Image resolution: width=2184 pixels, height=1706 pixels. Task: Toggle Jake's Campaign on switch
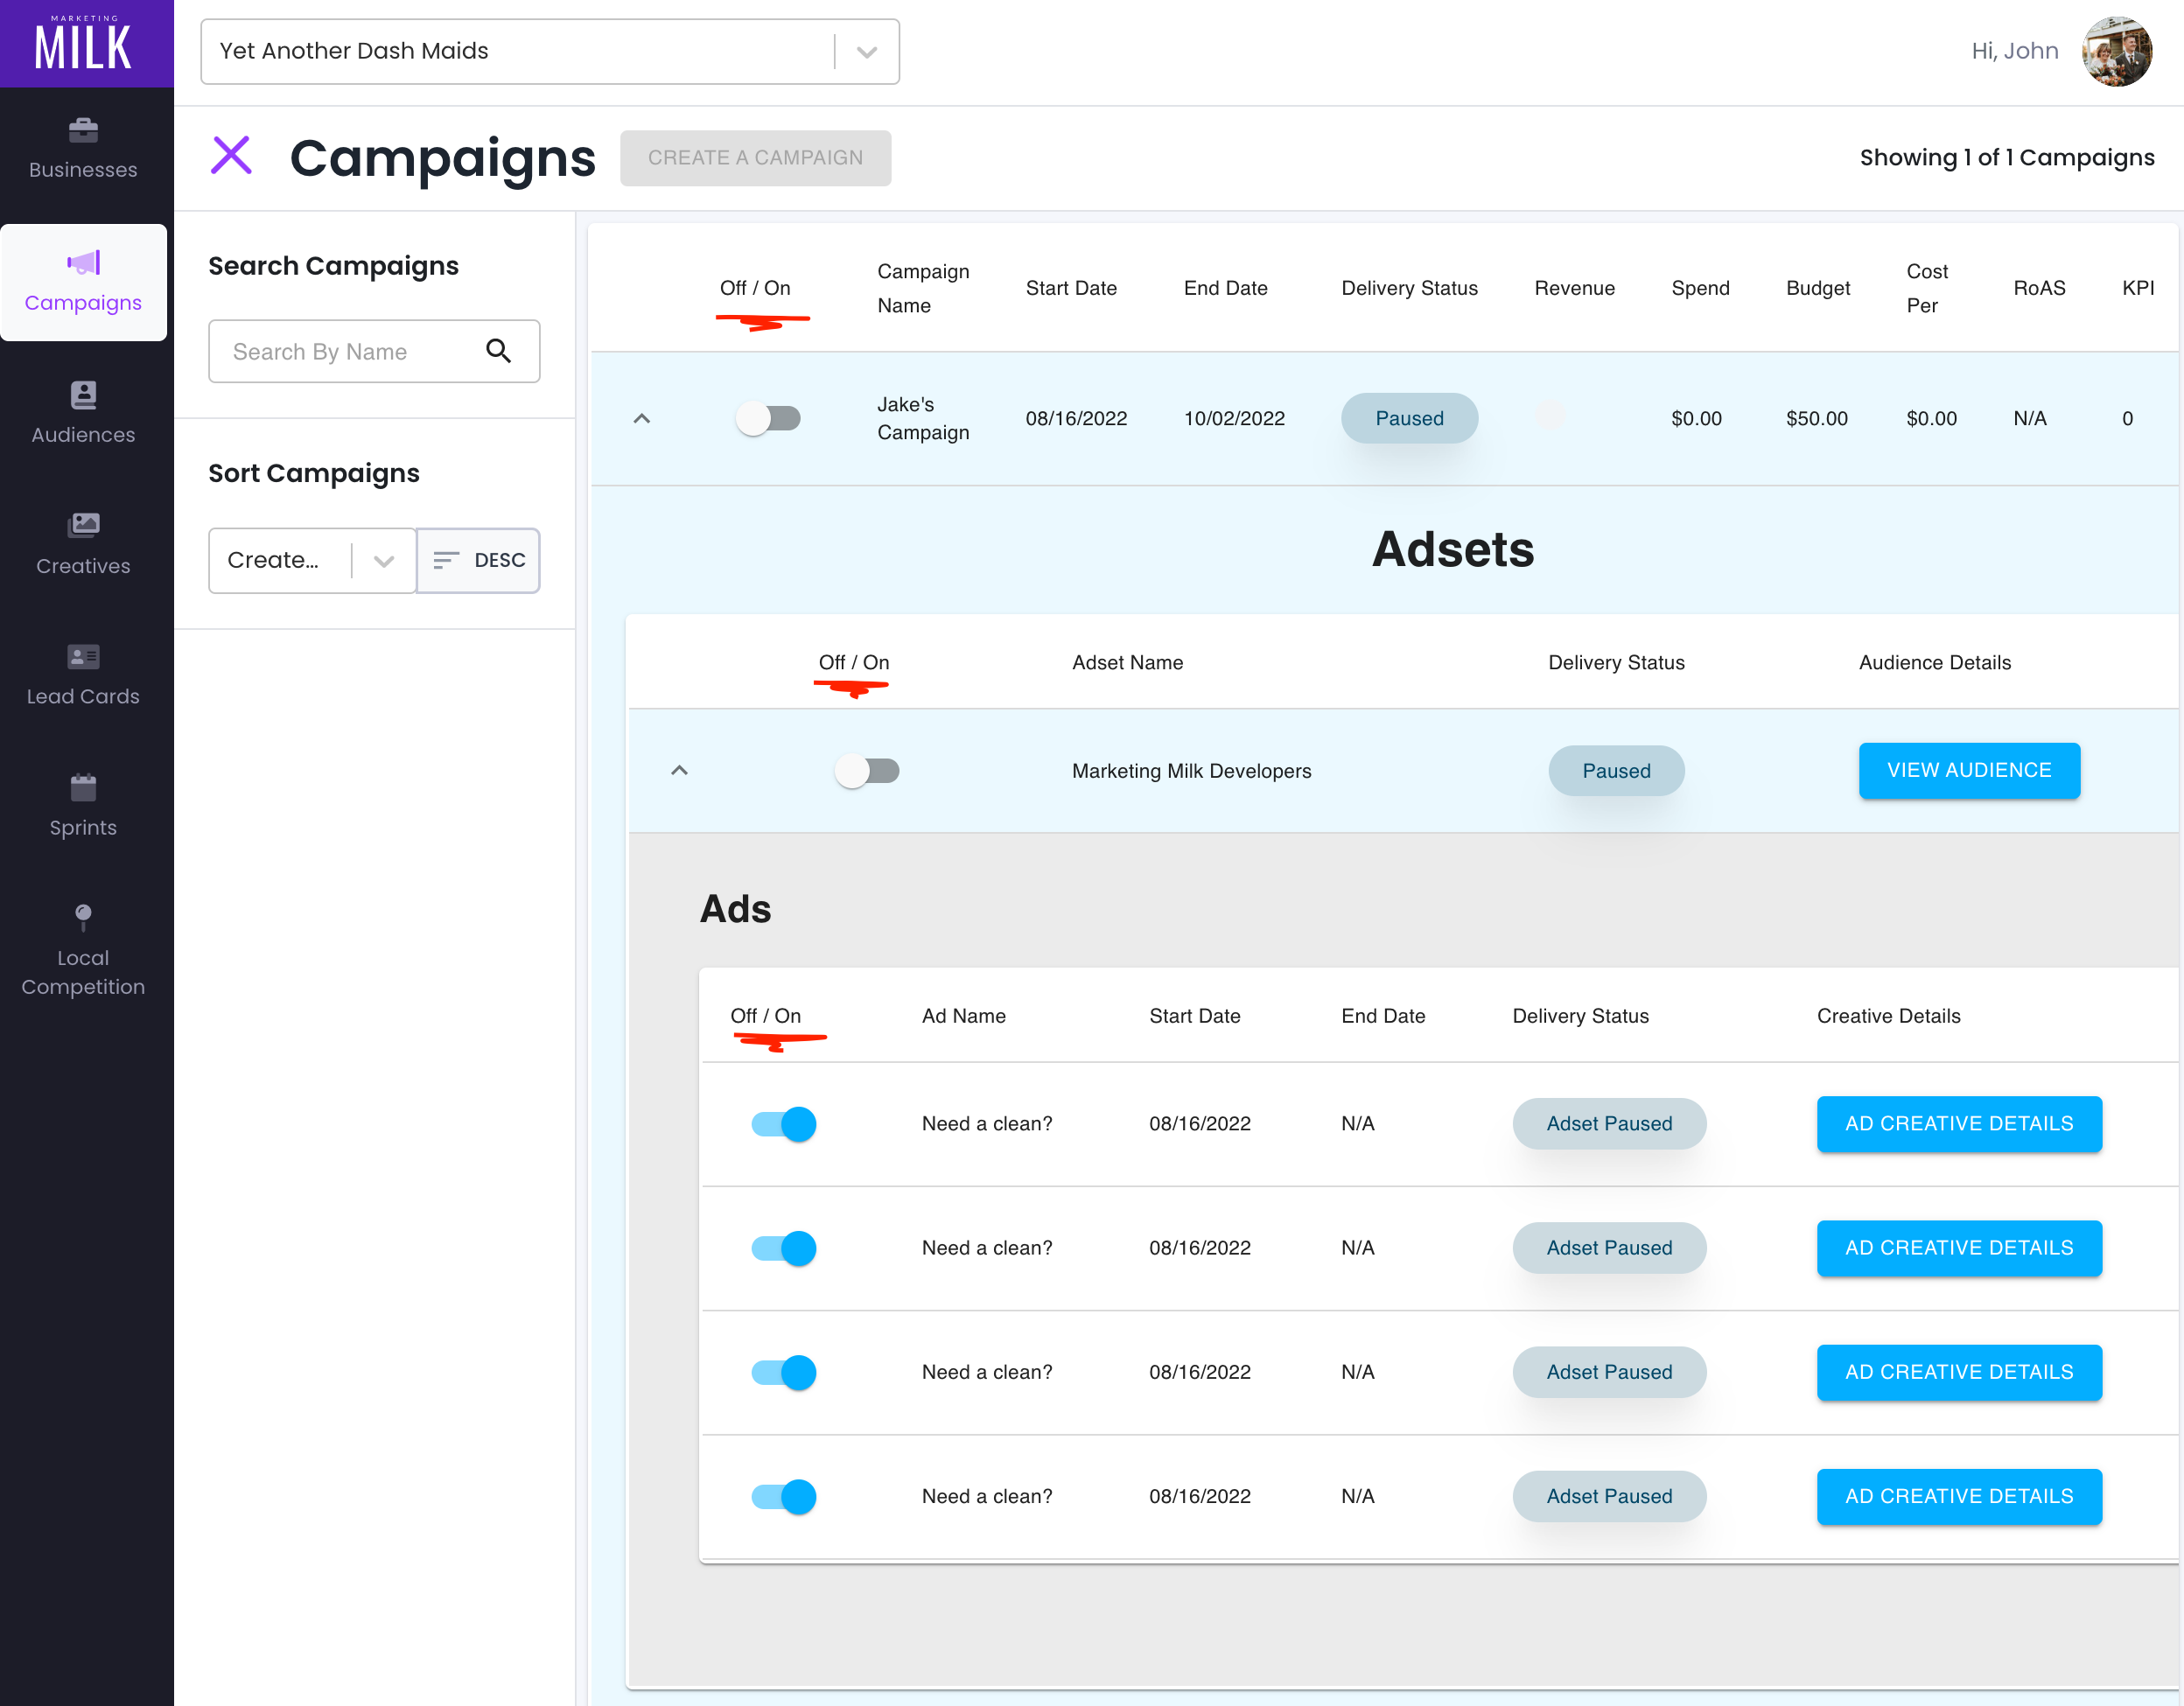(x=768, y=418)
